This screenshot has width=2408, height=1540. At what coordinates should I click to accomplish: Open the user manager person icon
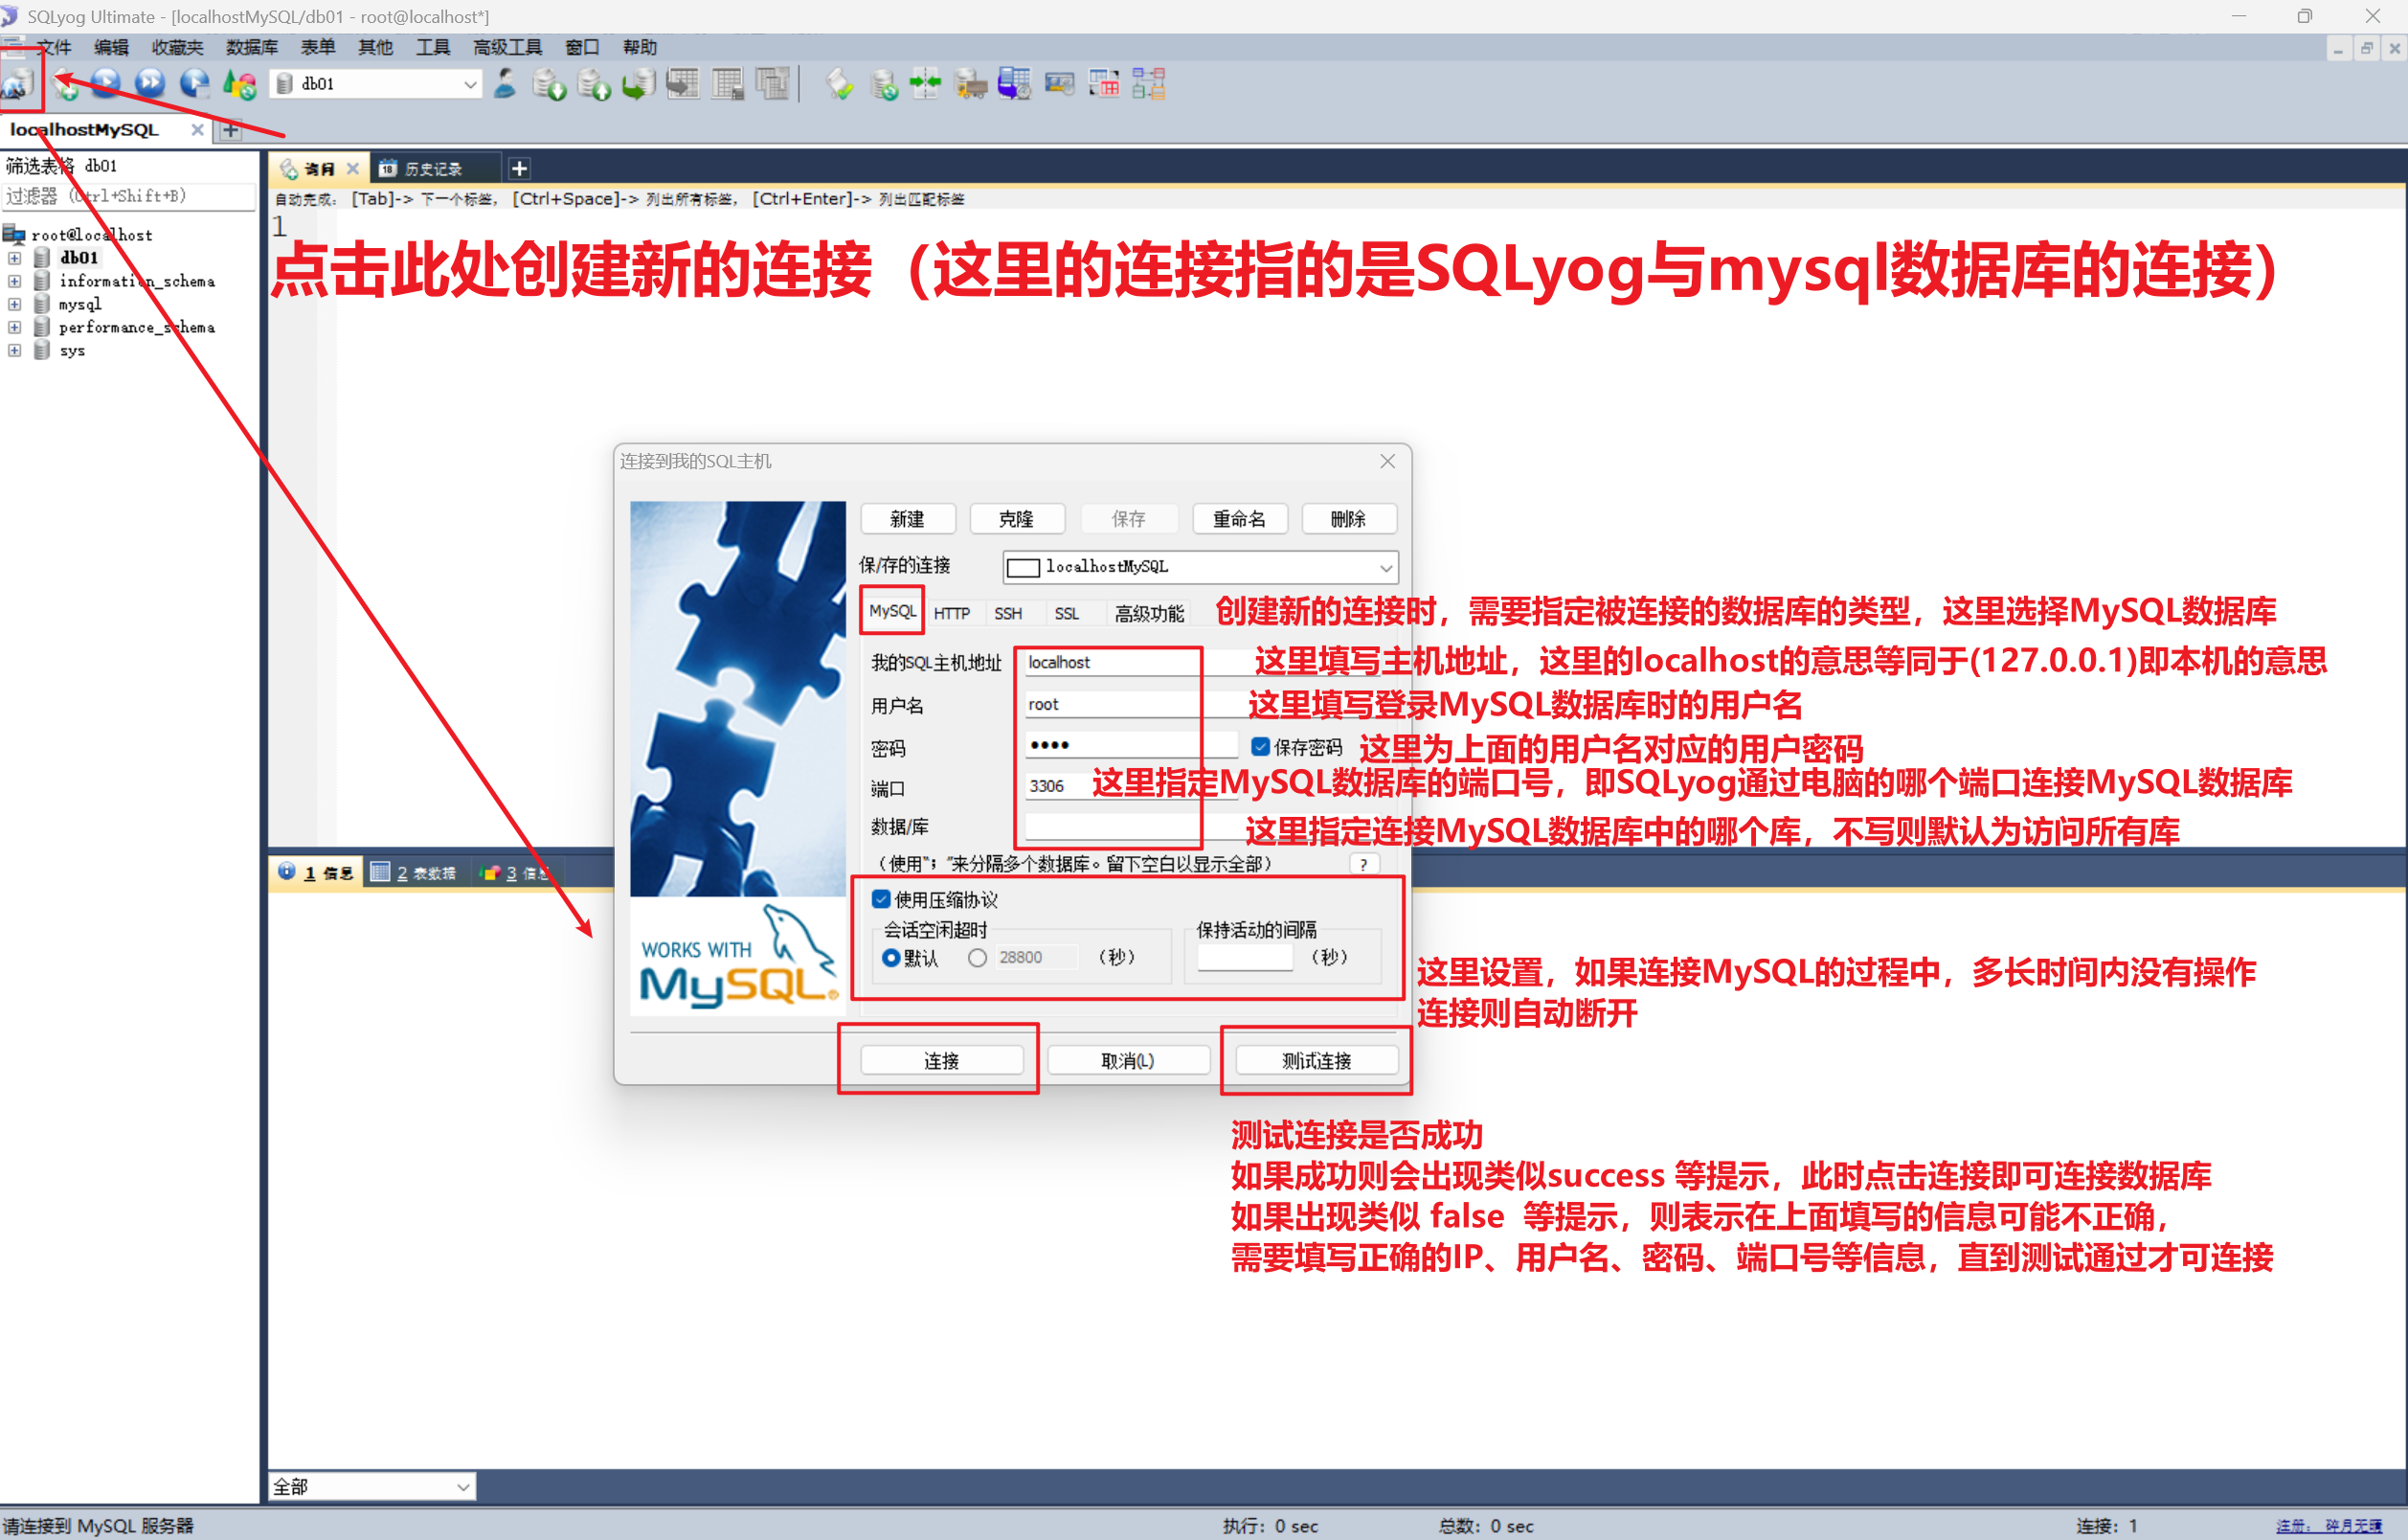click(x=505, y=84)
